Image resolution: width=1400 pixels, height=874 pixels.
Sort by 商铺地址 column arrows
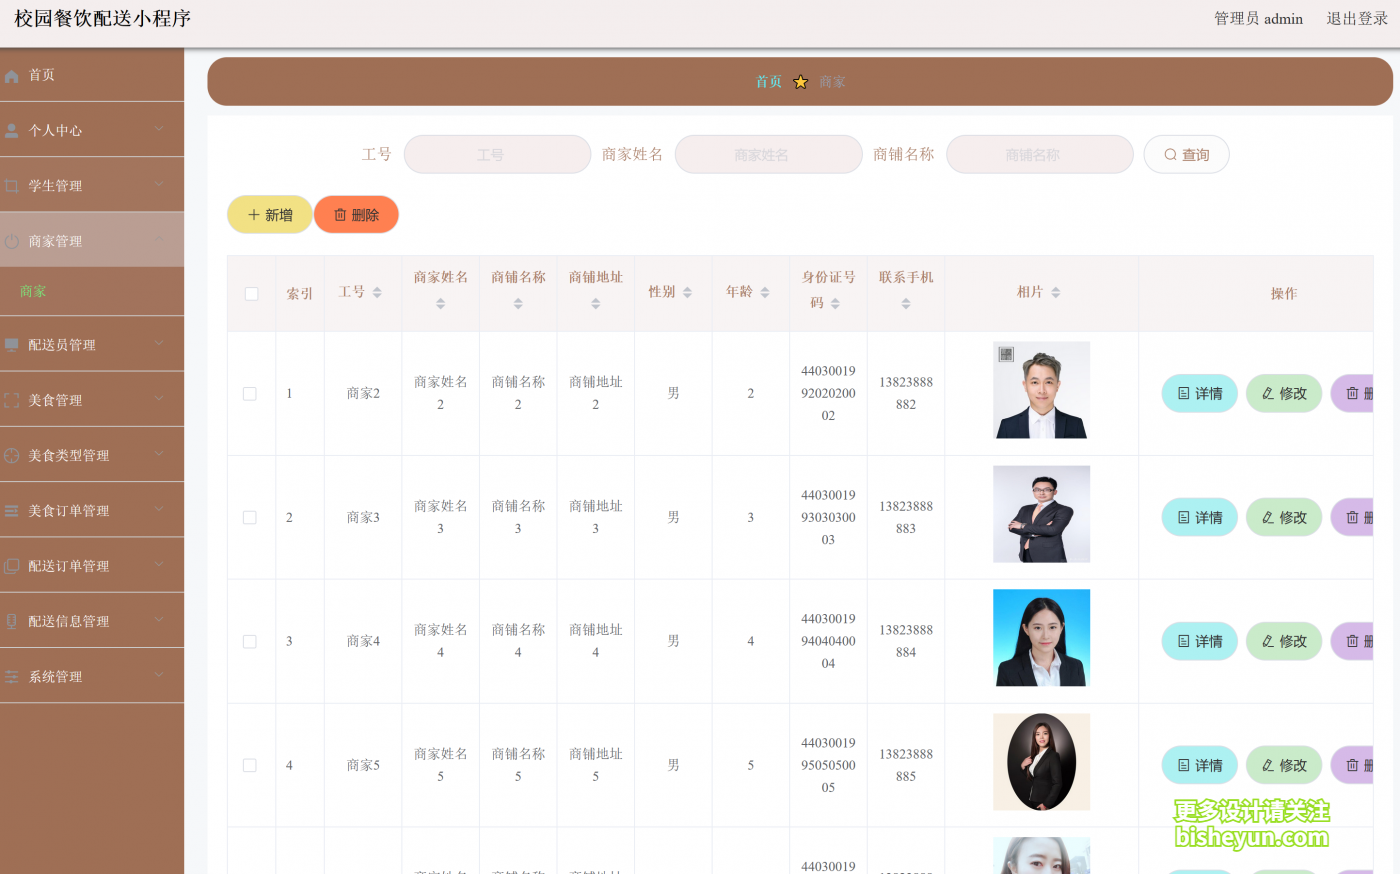pyautogui.click(x=595, y=303)
